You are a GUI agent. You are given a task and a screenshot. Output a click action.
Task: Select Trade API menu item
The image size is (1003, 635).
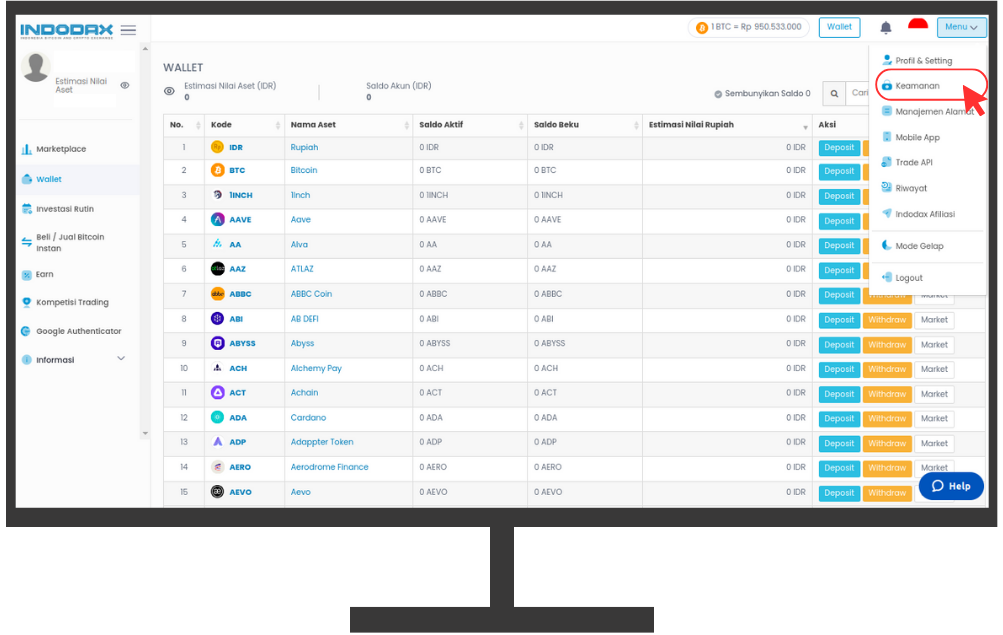tap(907, 162)
